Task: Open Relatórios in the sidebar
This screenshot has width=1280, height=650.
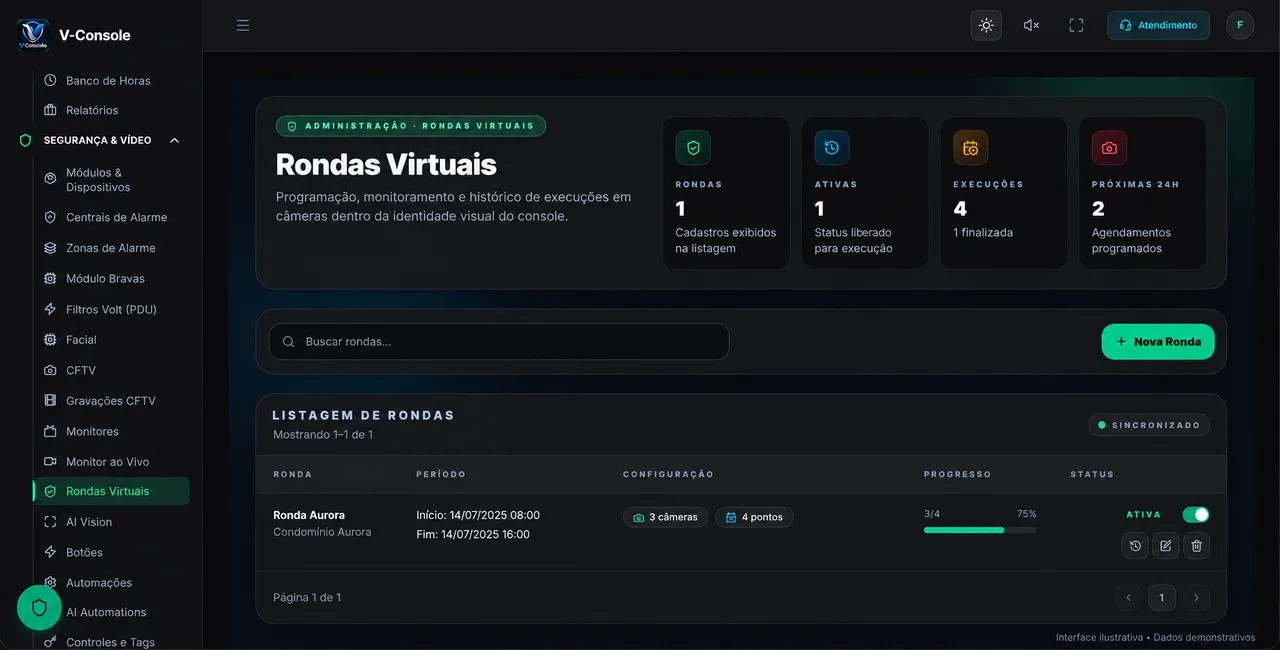Action: (92, 110)
